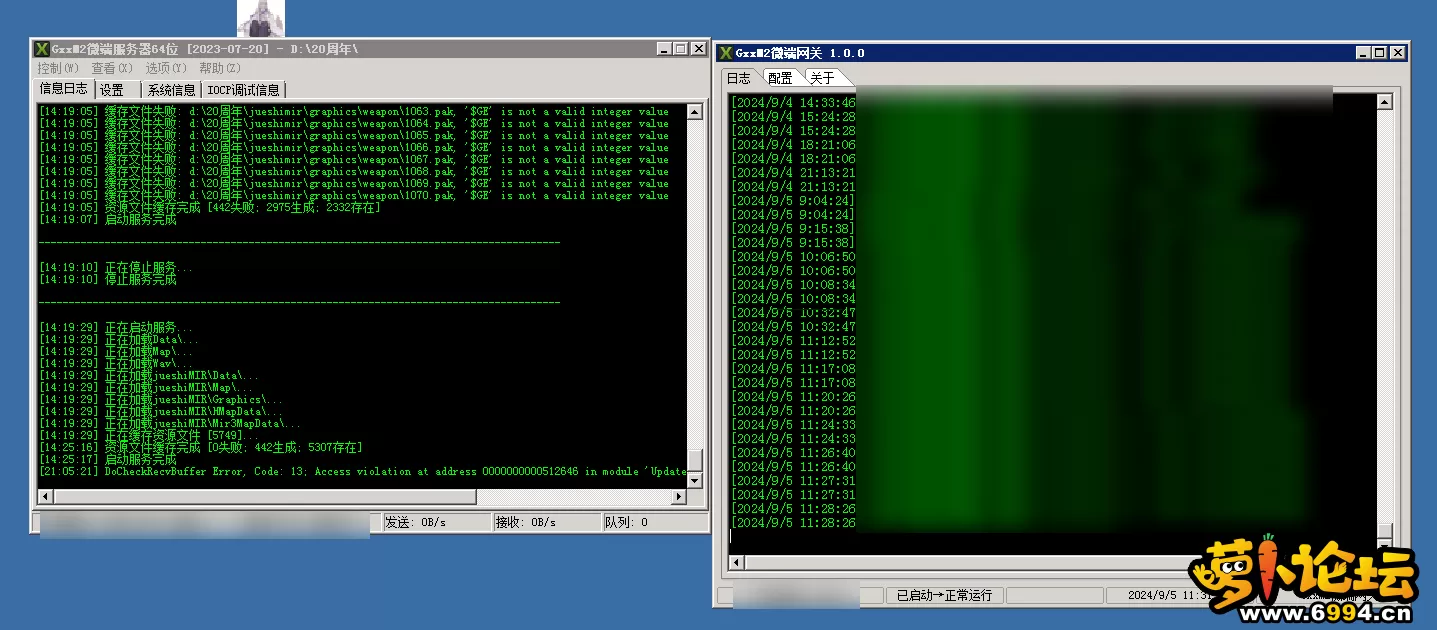Show the 关于 tab in gateway window
The height and width of the screenshot is (630, 1437).
point(822,78)
